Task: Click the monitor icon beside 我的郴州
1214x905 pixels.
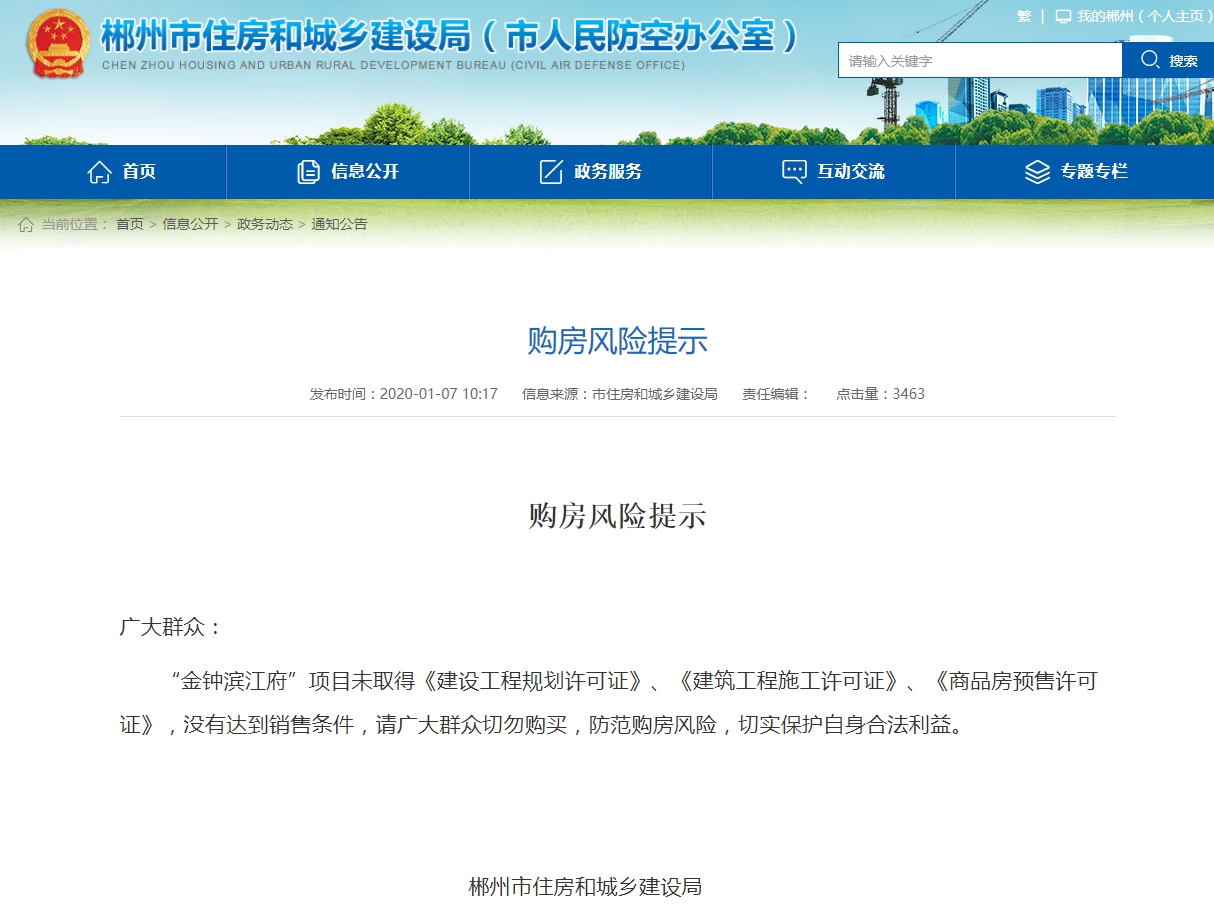Action: click(x=1063, y=17)
